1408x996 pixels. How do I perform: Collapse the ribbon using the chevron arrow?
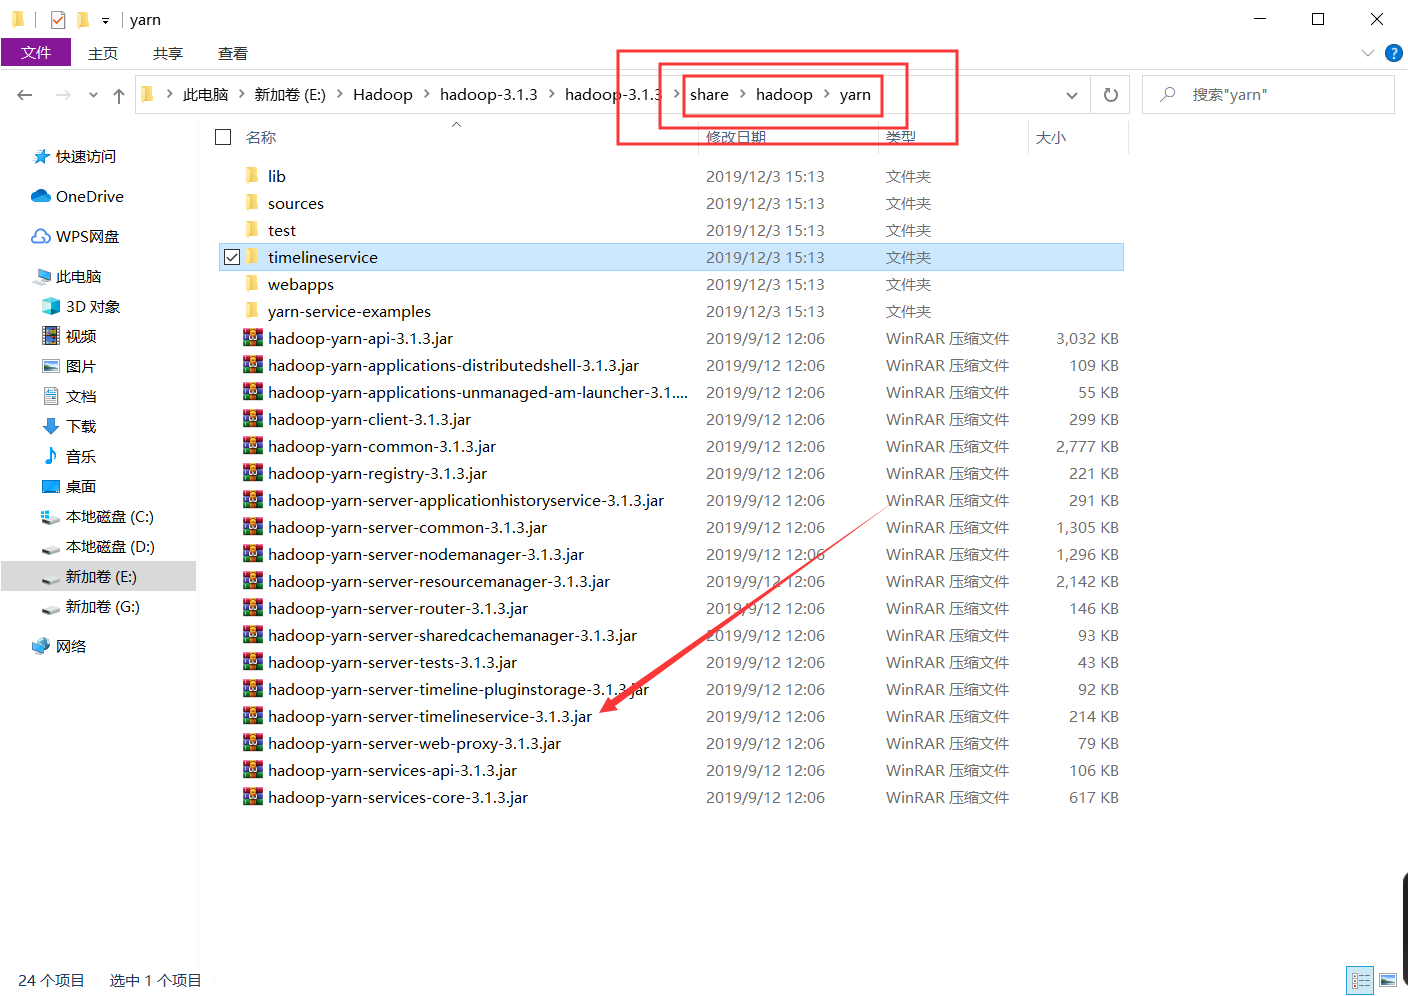point(1368,53)
